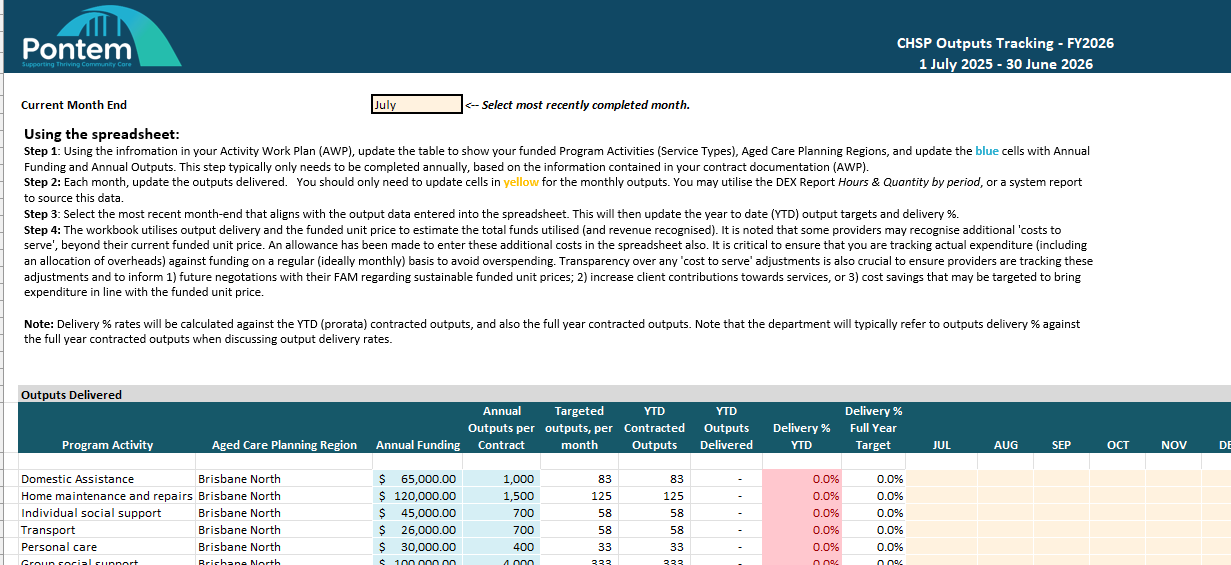Select the AUG output cell for Home maintenance

tap(1005, 496)
